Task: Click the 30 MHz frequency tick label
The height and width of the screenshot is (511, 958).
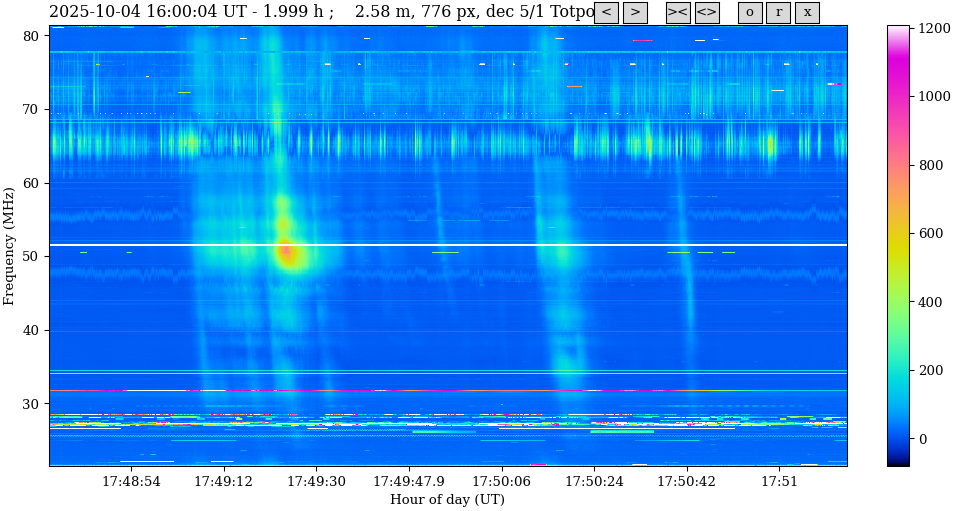Action: point(30,404)
